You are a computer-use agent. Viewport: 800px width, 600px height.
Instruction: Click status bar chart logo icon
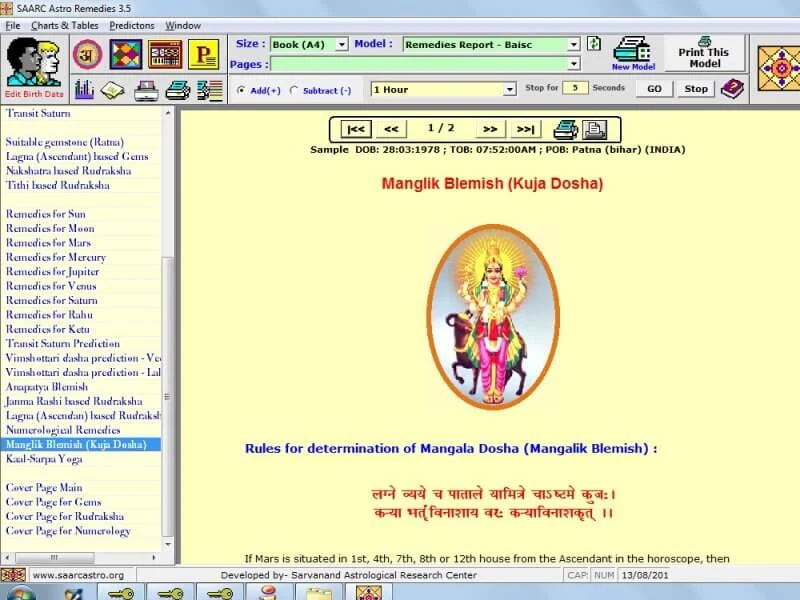tap(13, 575)
